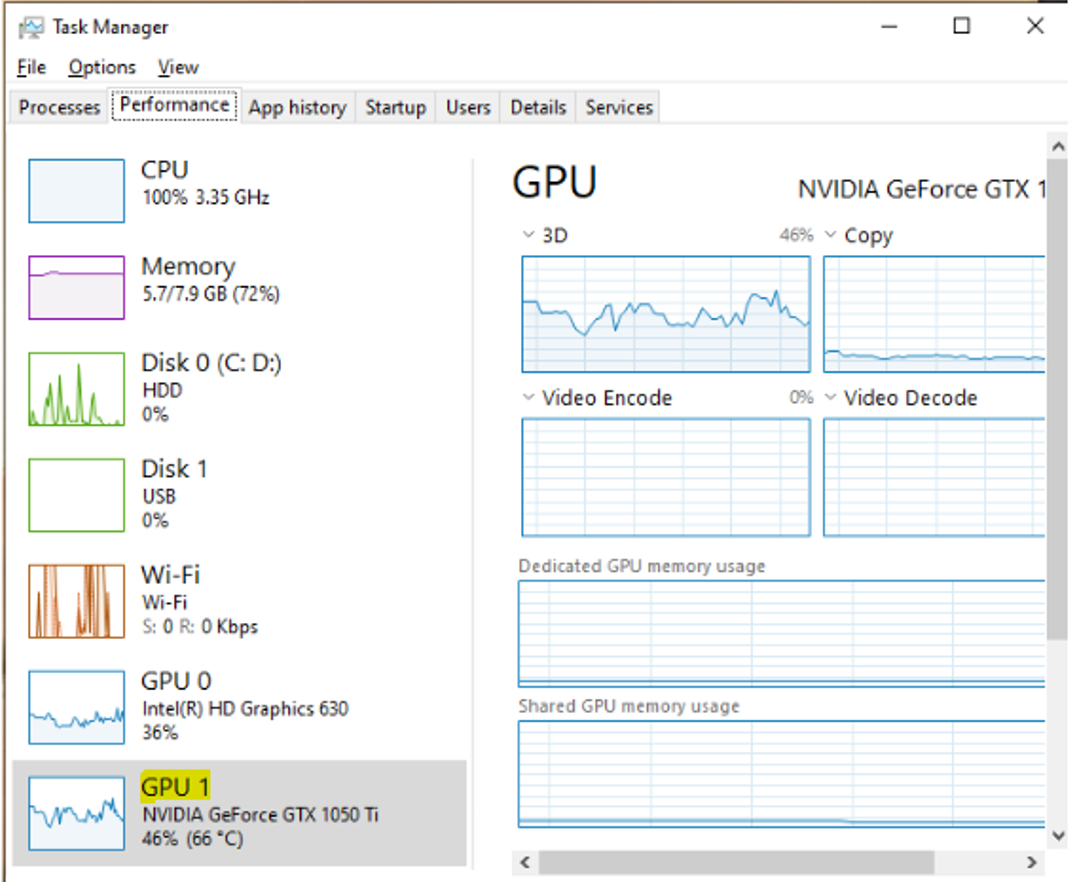Open the File menu
The width and height of the screenshot is (1074, 882).
pyautogui.click(x=32, y=67)
